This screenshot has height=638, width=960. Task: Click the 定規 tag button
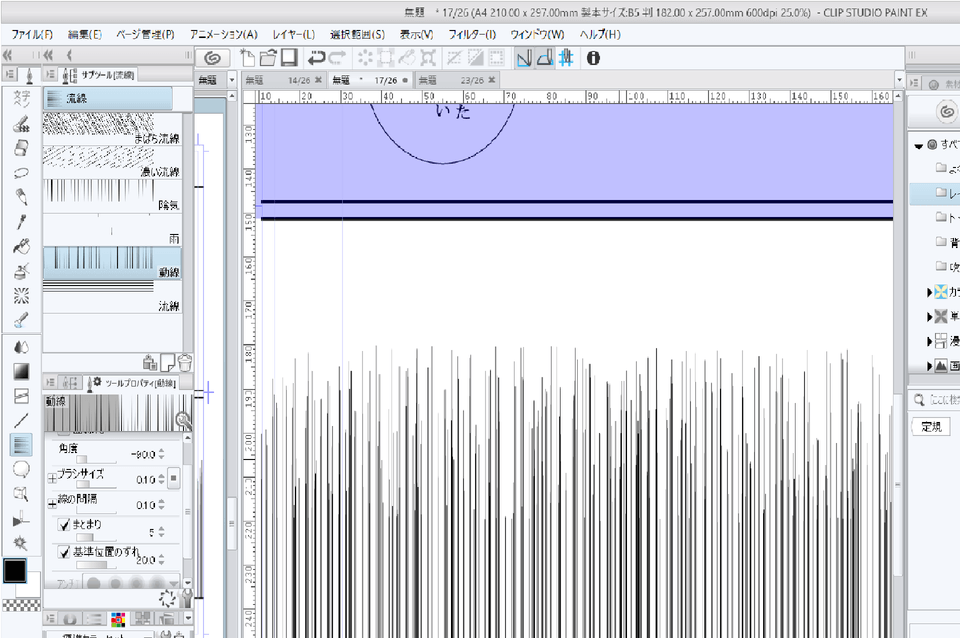pyautogui.click(x=930, y=427)
